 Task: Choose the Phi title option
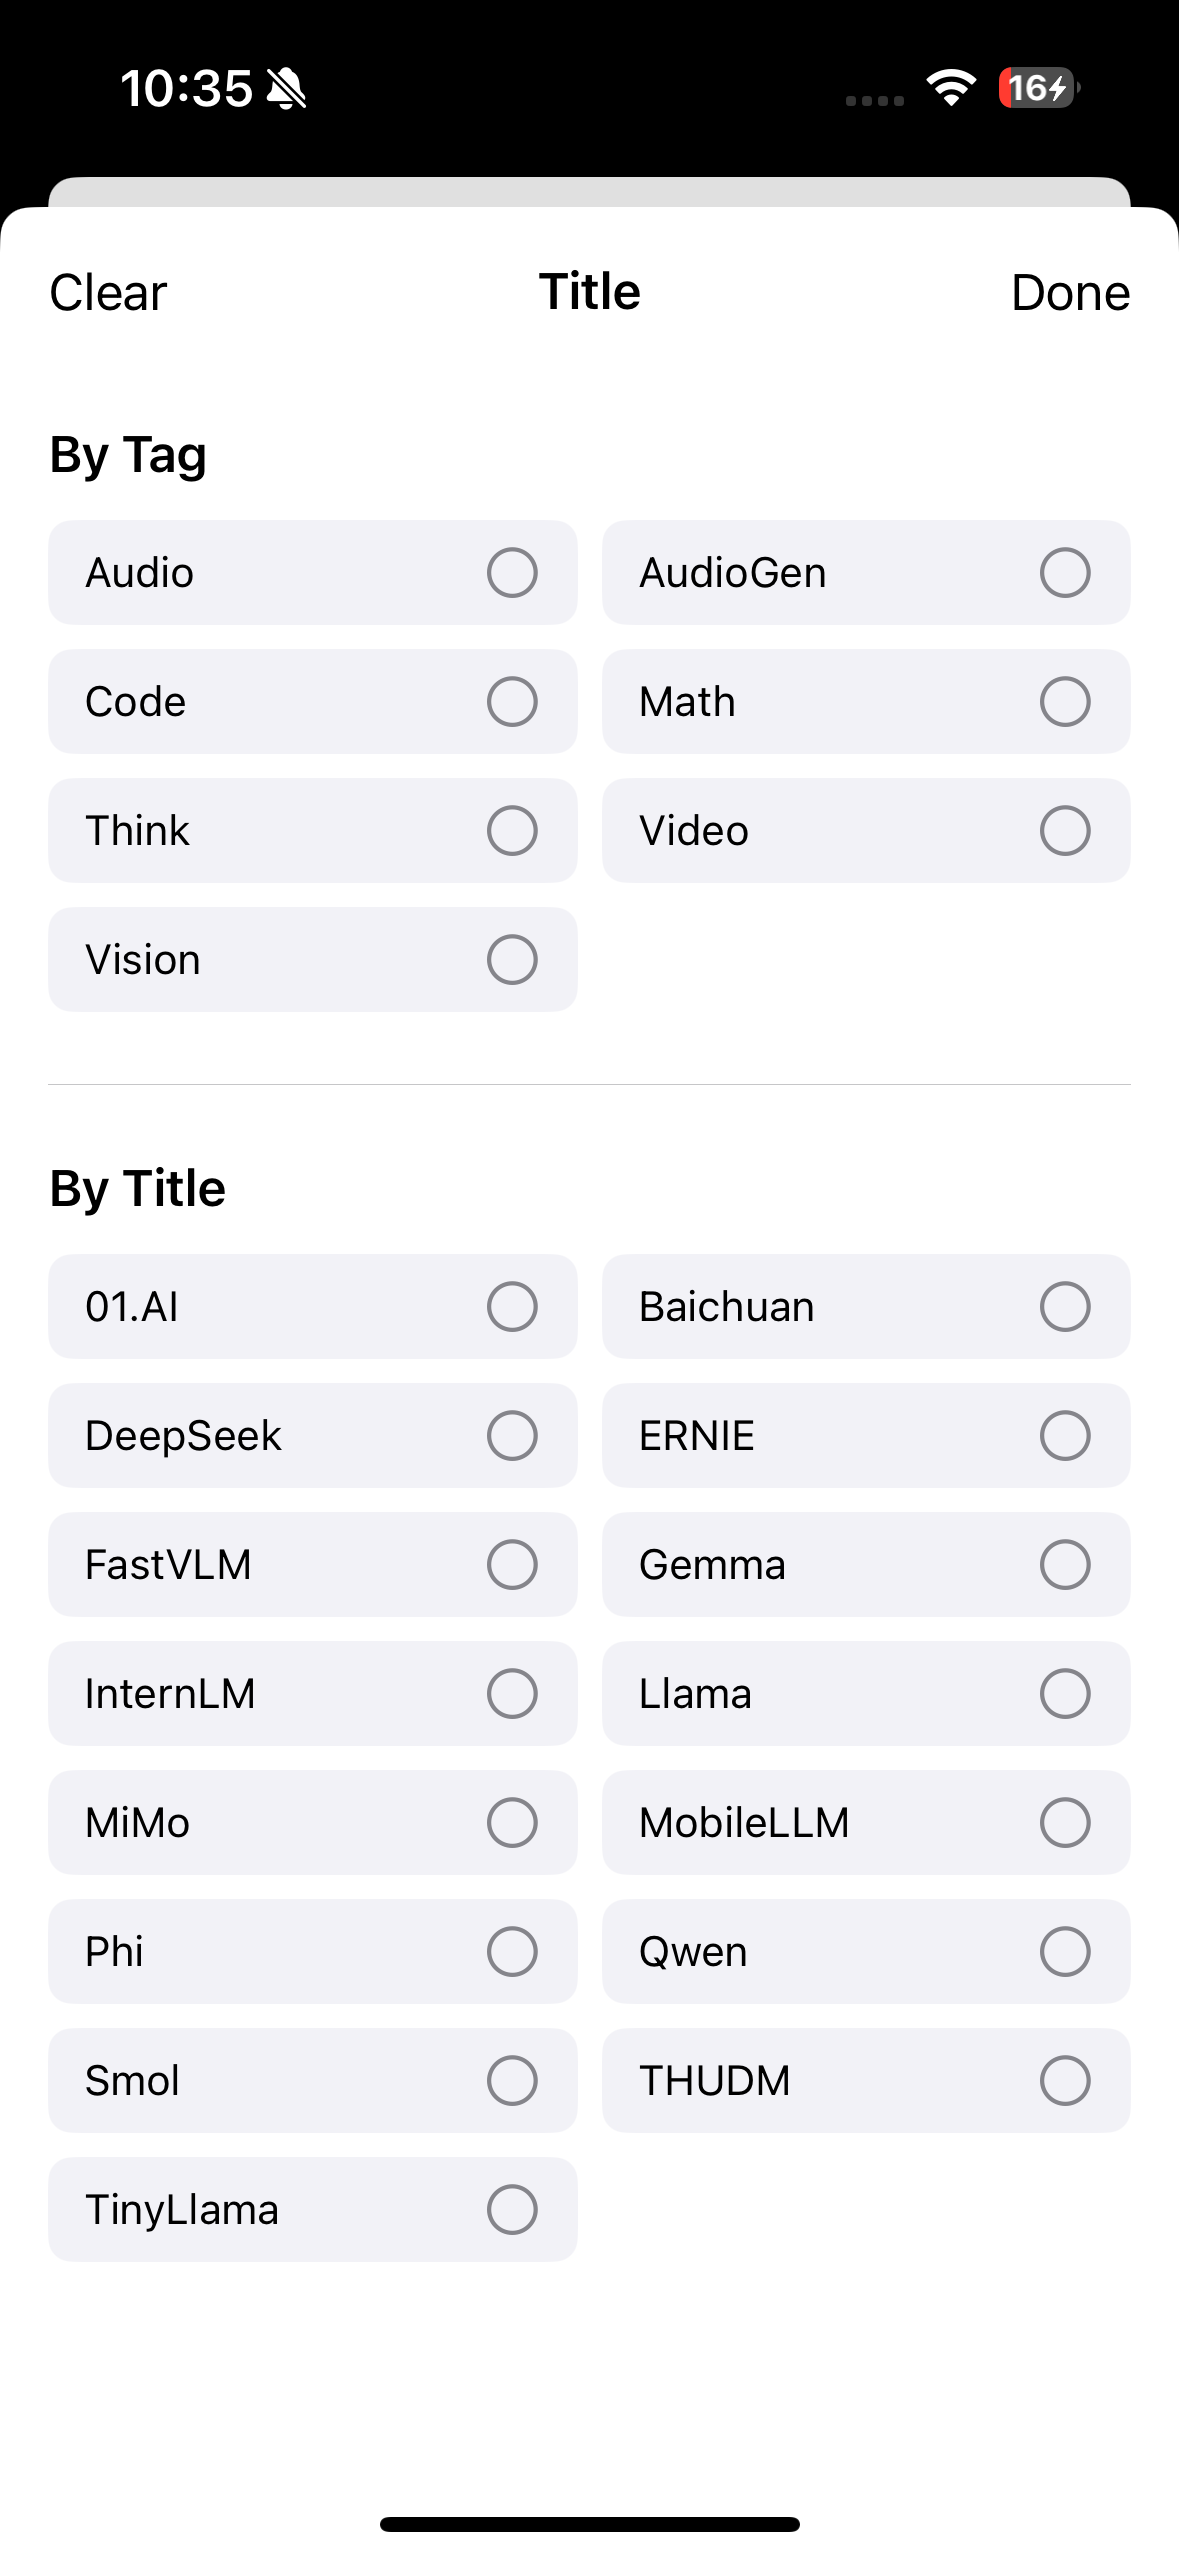coord(312,1951)
